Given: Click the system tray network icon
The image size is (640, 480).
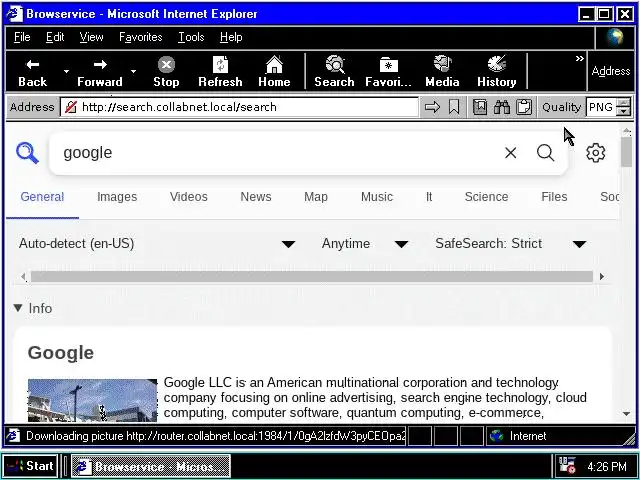Looking at the screenshot, I should [x=567, y=466].
